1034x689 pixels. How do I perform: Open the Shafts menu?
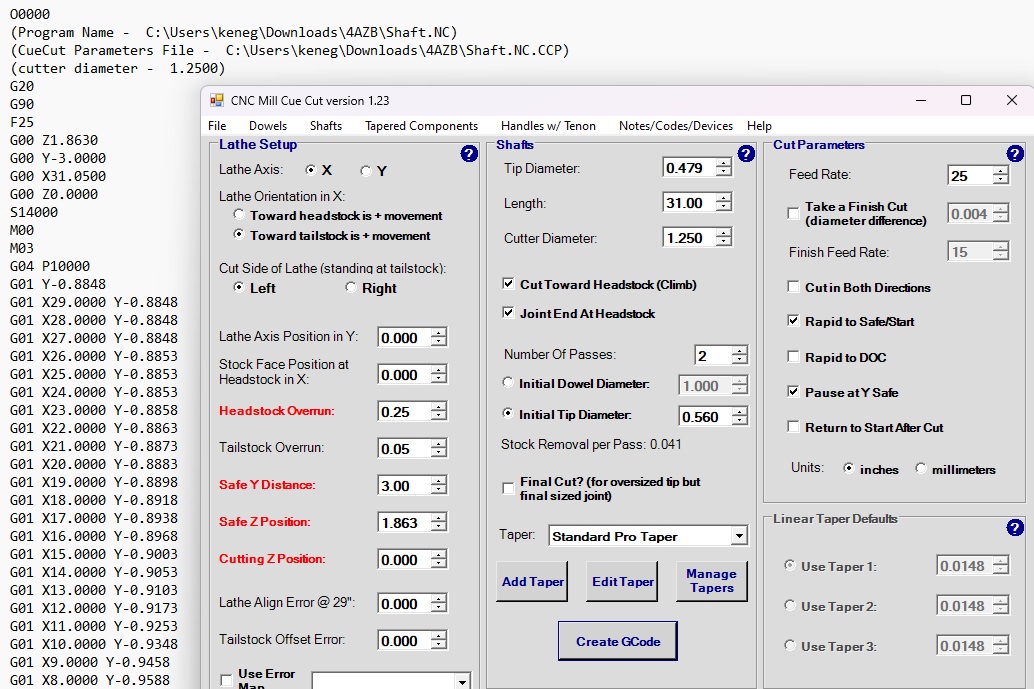(326, 126)
